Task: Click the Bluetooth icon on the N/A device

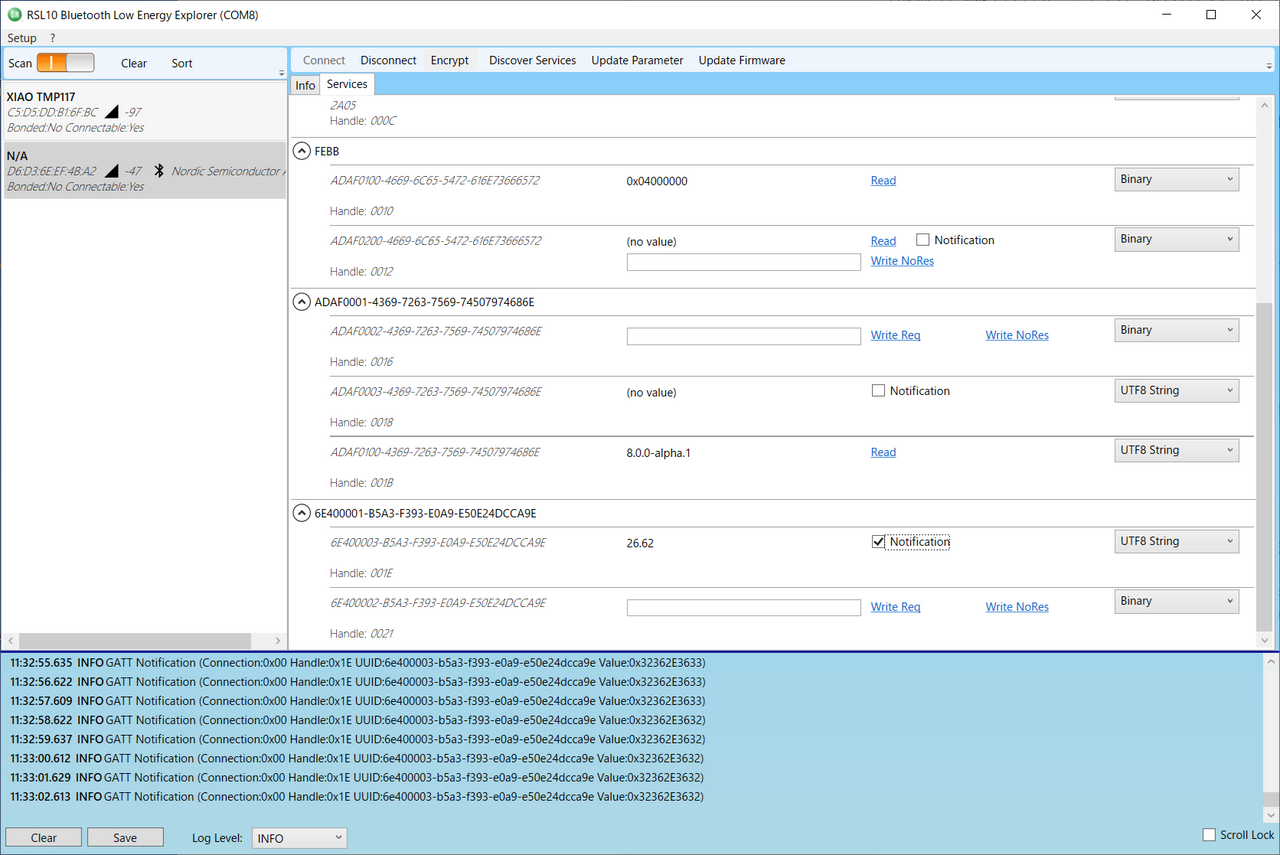Action: coord(158,171)
